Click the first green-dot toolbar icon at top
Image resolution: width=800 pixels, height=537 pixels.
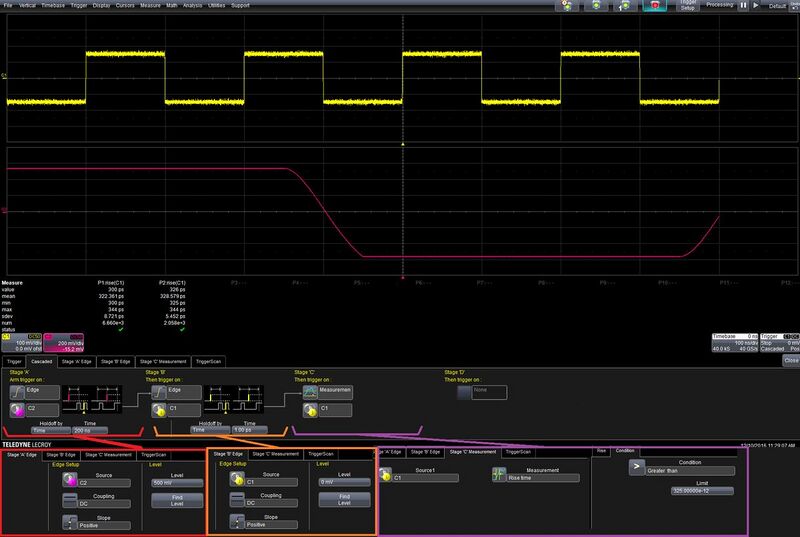point(567,6)
